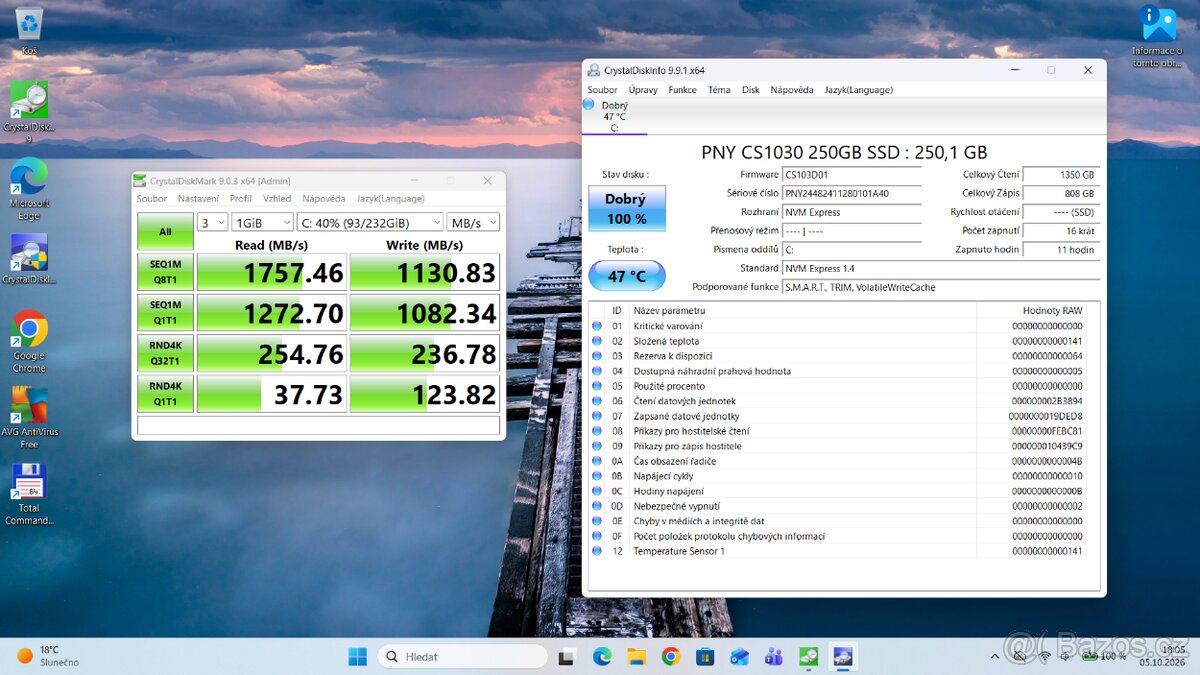Open the Úpravy menu in CrystalDiskInfo
Viewport: 1200px width, 675px height.
tap(643, 90)
